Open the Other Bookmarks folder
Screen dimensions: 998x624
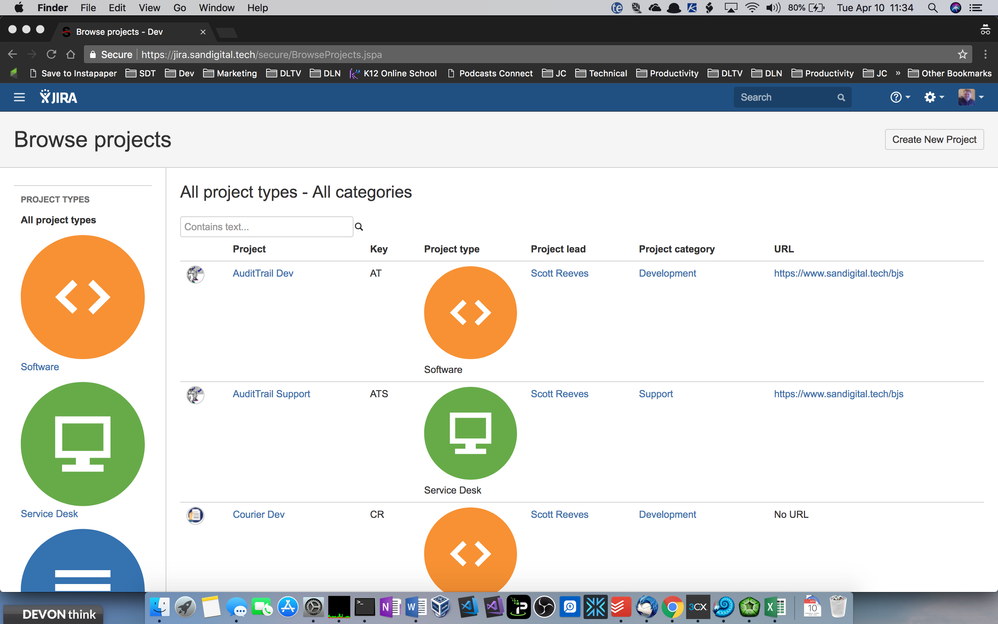[950, 73]
